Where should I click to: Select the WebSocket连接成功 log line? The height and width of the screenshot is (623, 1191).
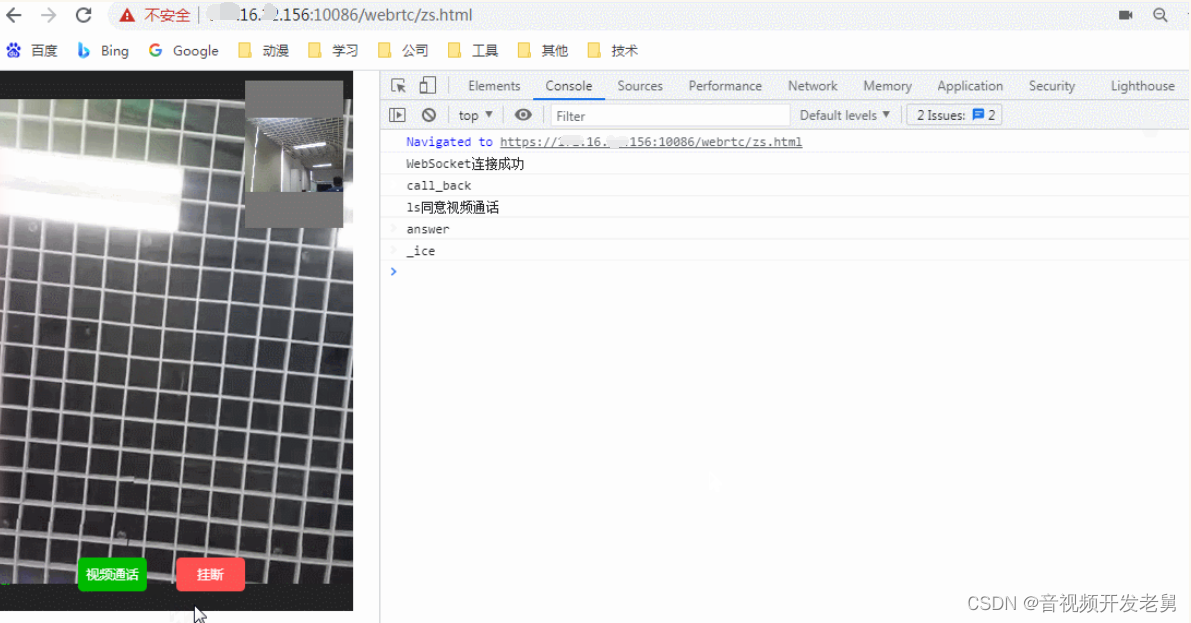pos(465,163)
